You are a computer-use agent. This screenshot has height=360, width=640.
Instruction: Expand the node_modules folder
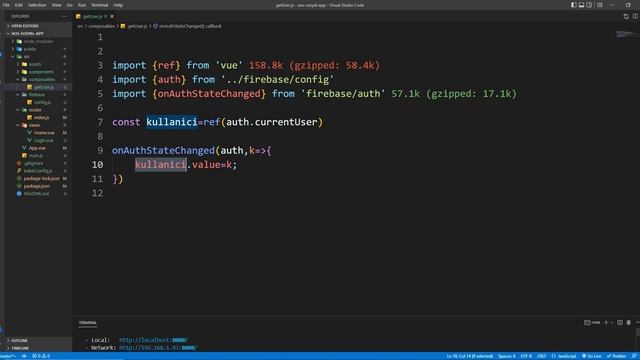click(37, 41)
